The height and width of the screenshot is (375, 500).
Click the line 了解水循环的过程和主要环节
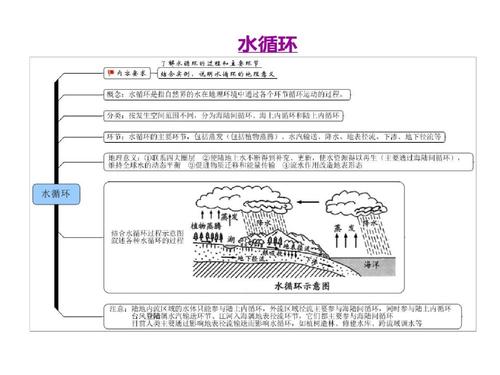click(210, 63)
